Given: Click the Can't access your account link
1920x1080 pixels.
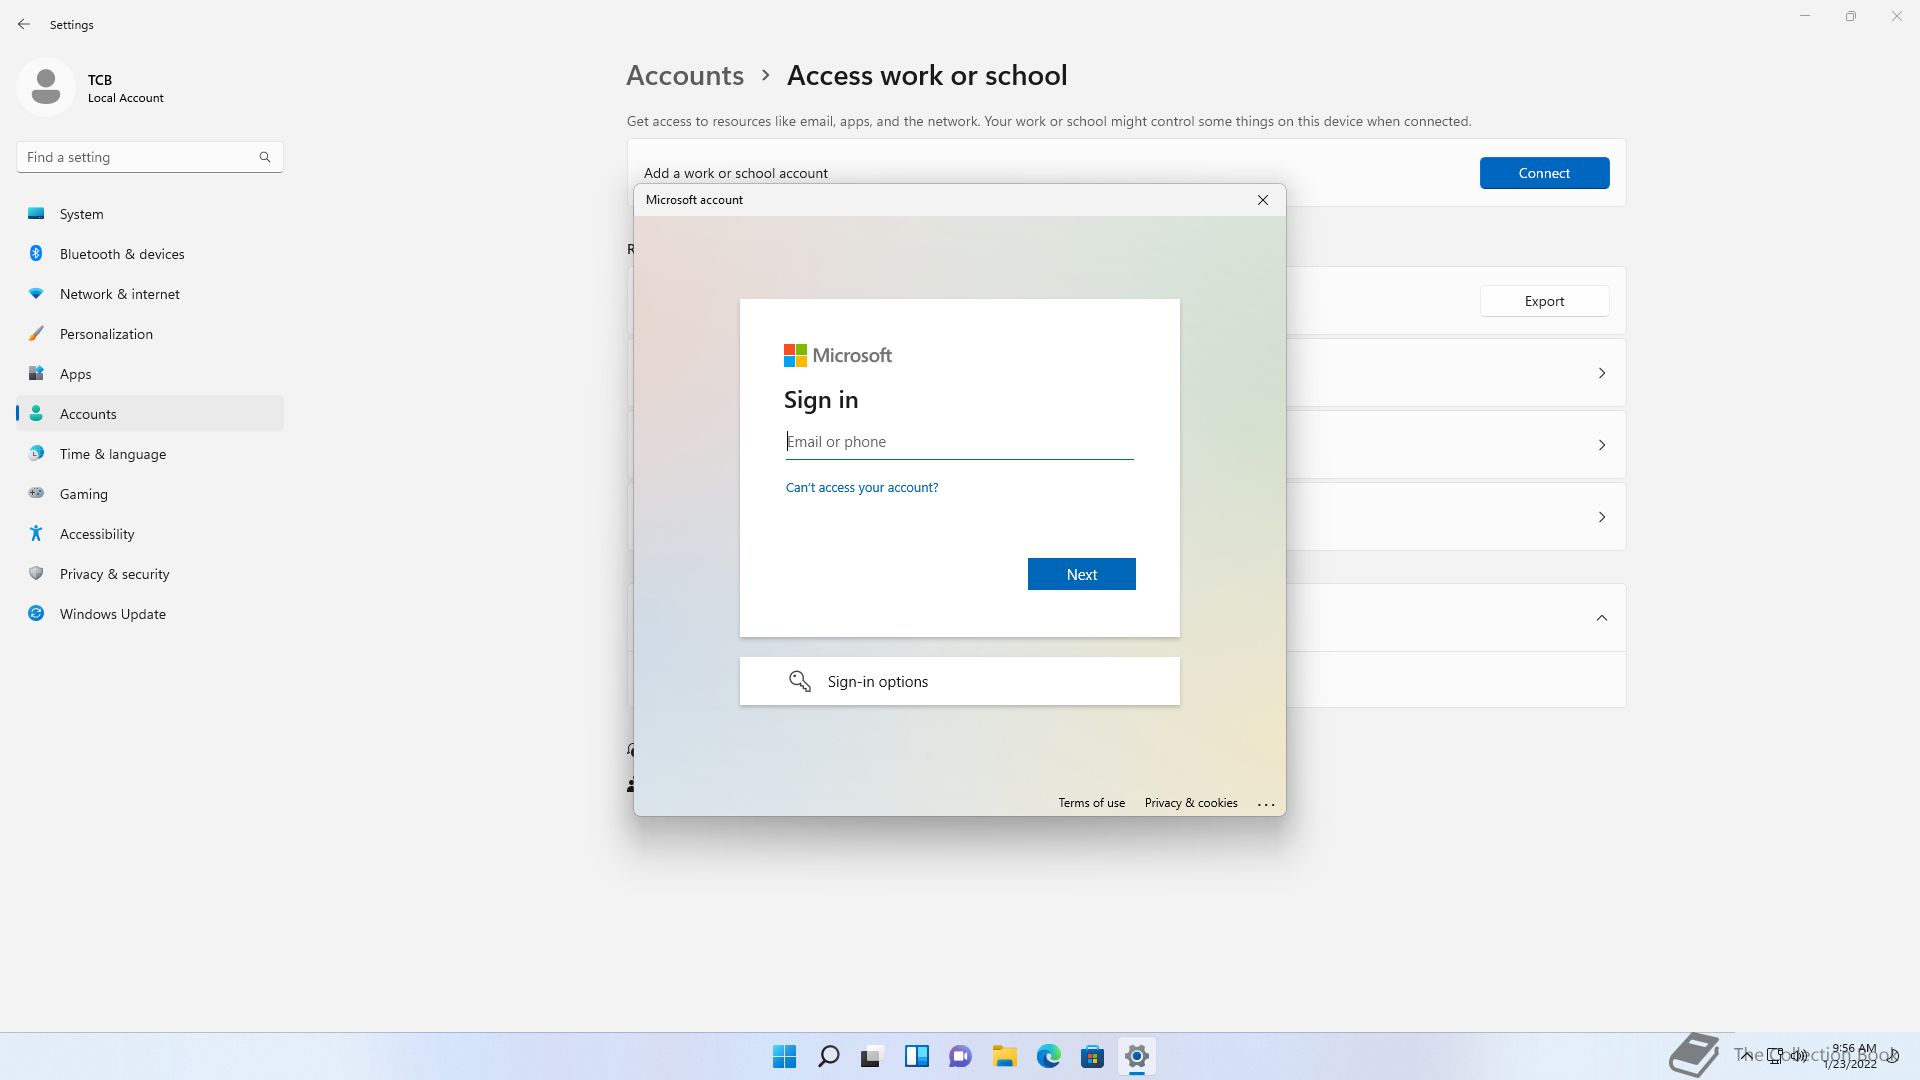Looking at the screenshot, I should pos(861,488).
